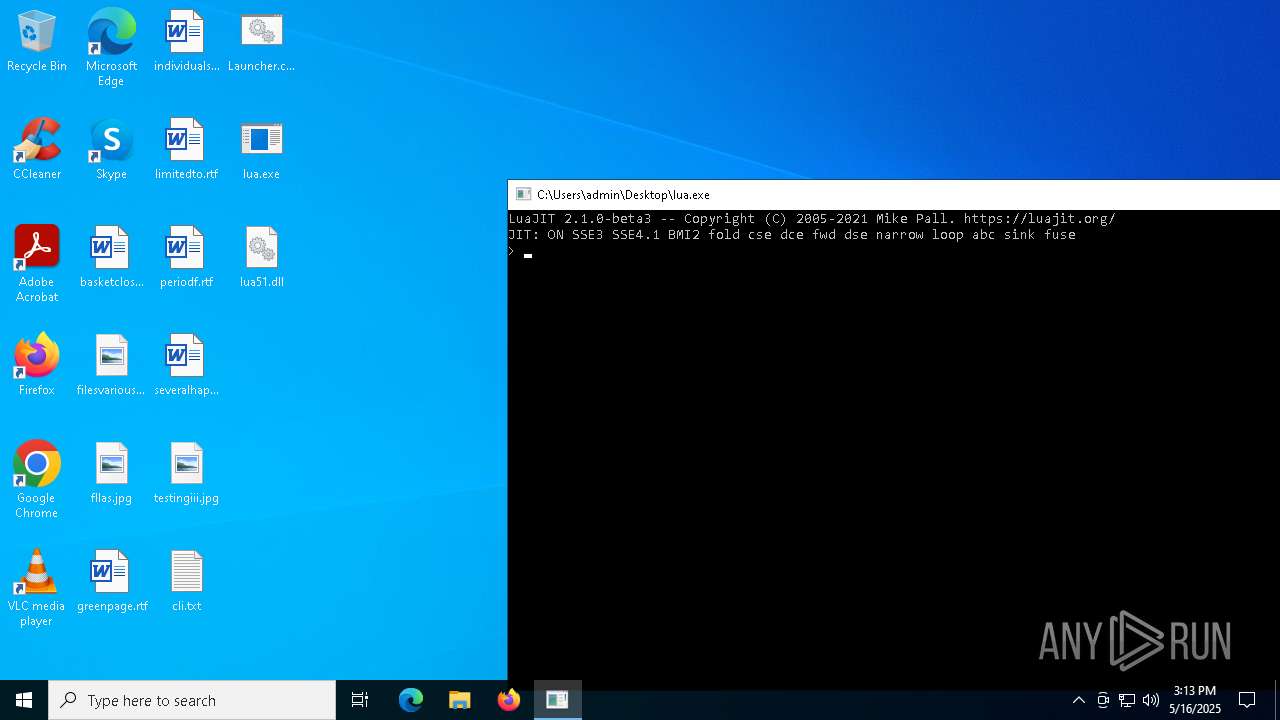Open network status tray icon
The width and height of the screenshot is (1280, 720).
(1127, 700)
